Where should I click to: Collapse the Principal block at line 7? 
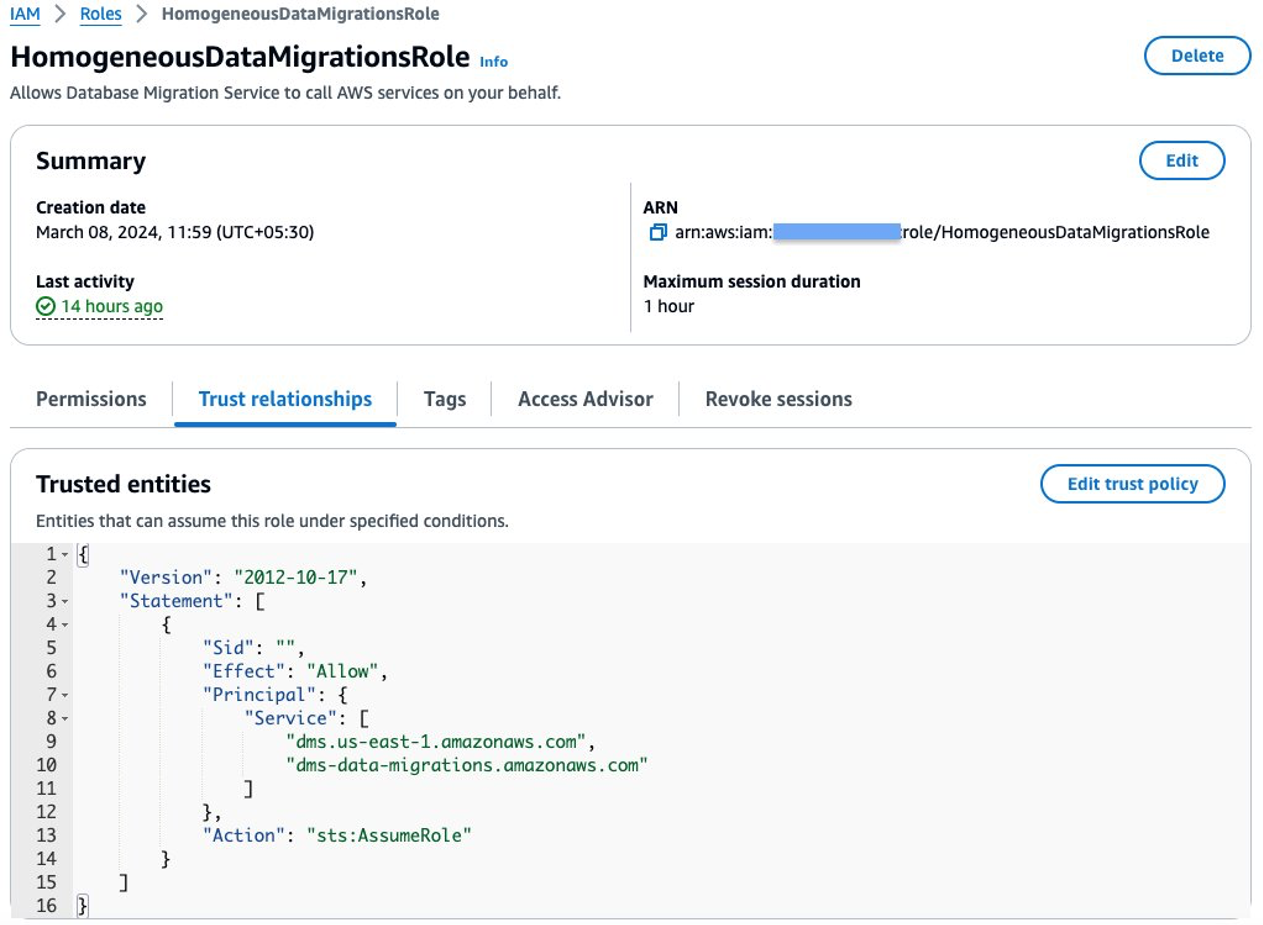[65, 694]
